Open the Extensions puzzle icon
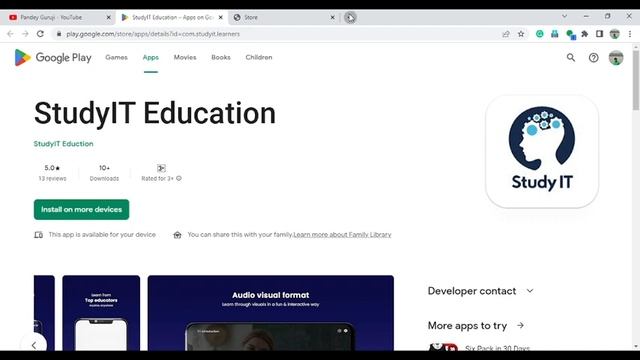 coord(584,34)
